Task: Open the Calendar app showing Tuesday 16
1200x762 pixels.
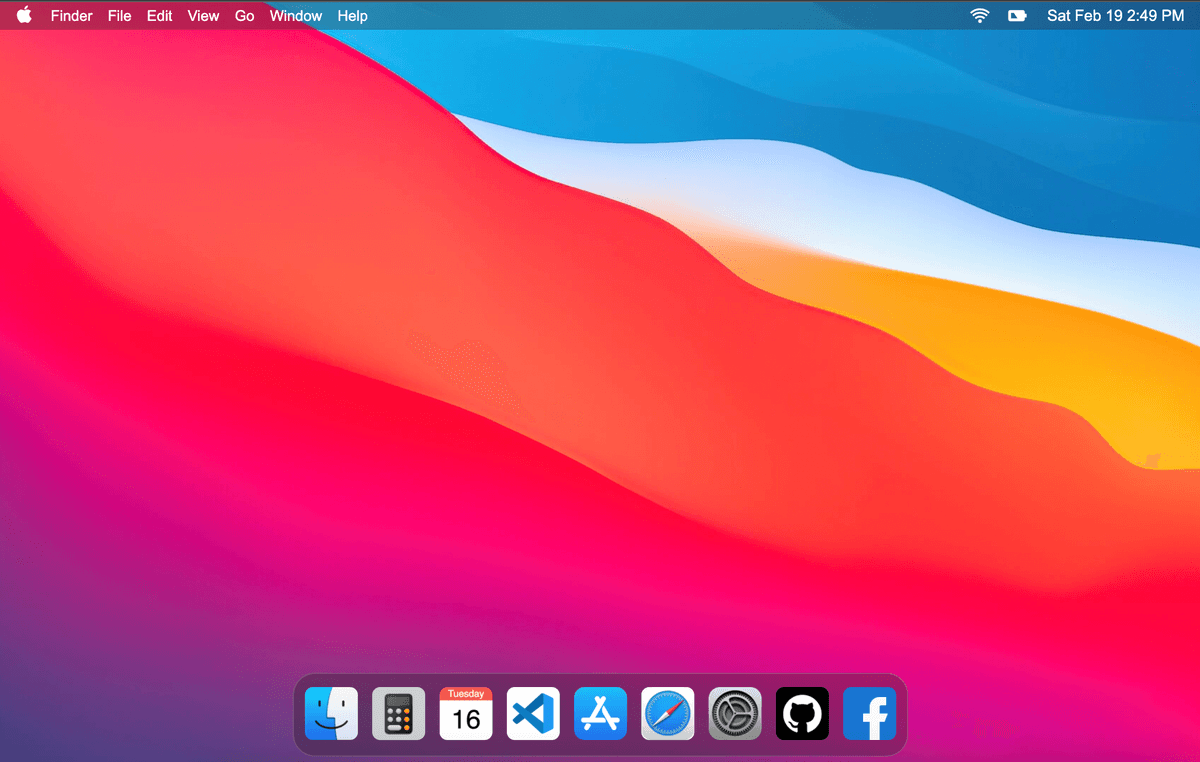Action: pos(465,713)
